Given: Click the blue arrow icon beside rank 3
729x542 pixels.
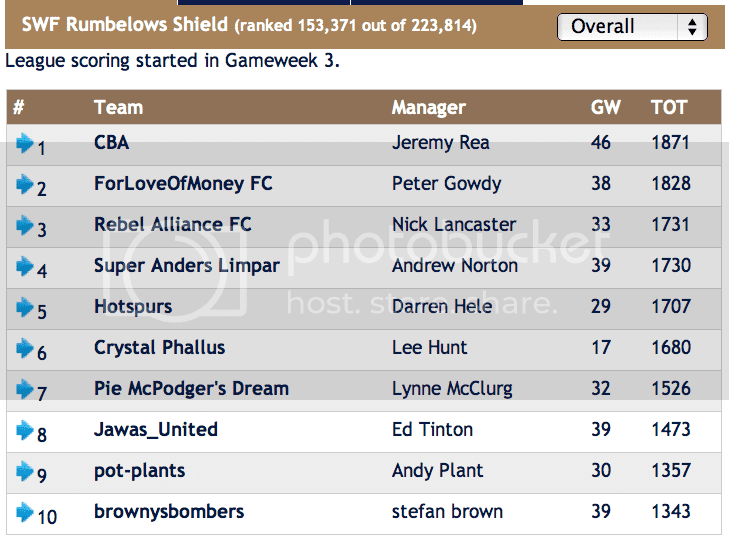Looking at the screenshot, I should pos(25,225).
